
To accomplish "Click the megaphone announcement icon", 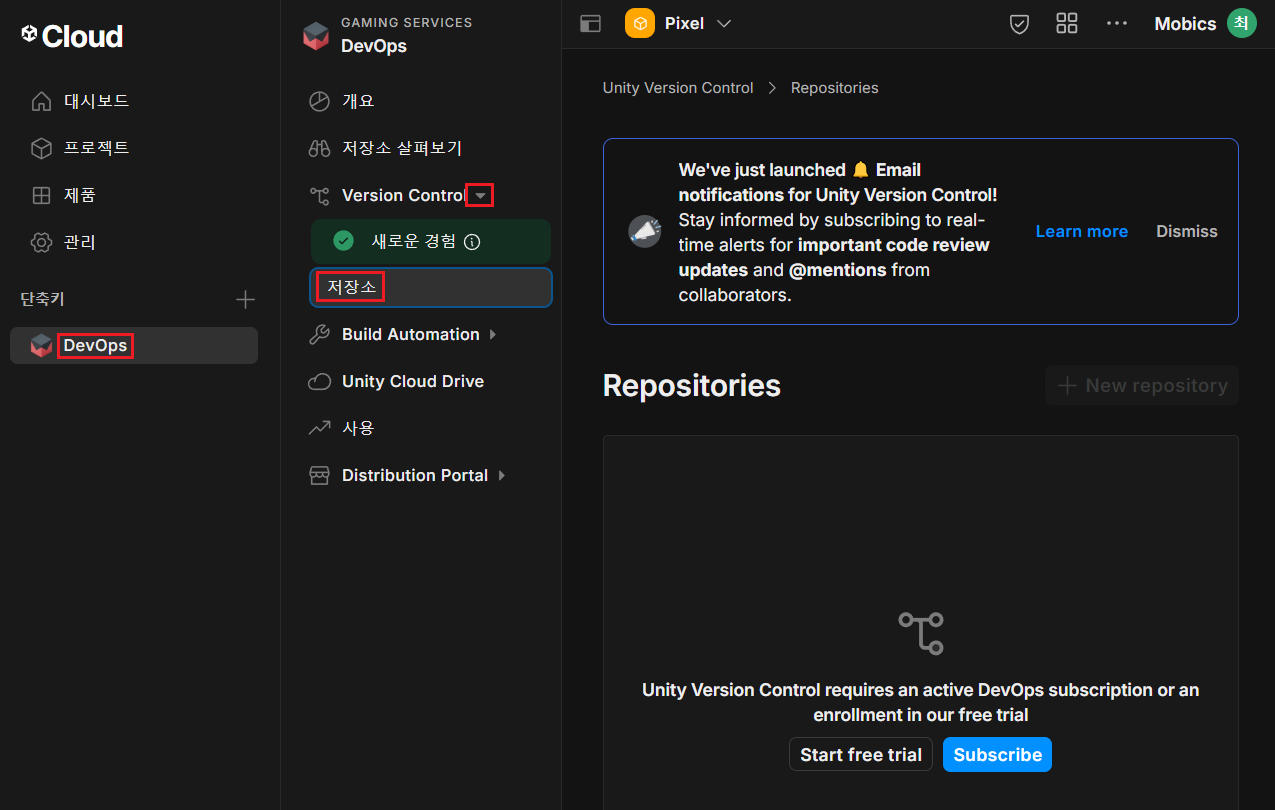I will [x=644, y=231].
